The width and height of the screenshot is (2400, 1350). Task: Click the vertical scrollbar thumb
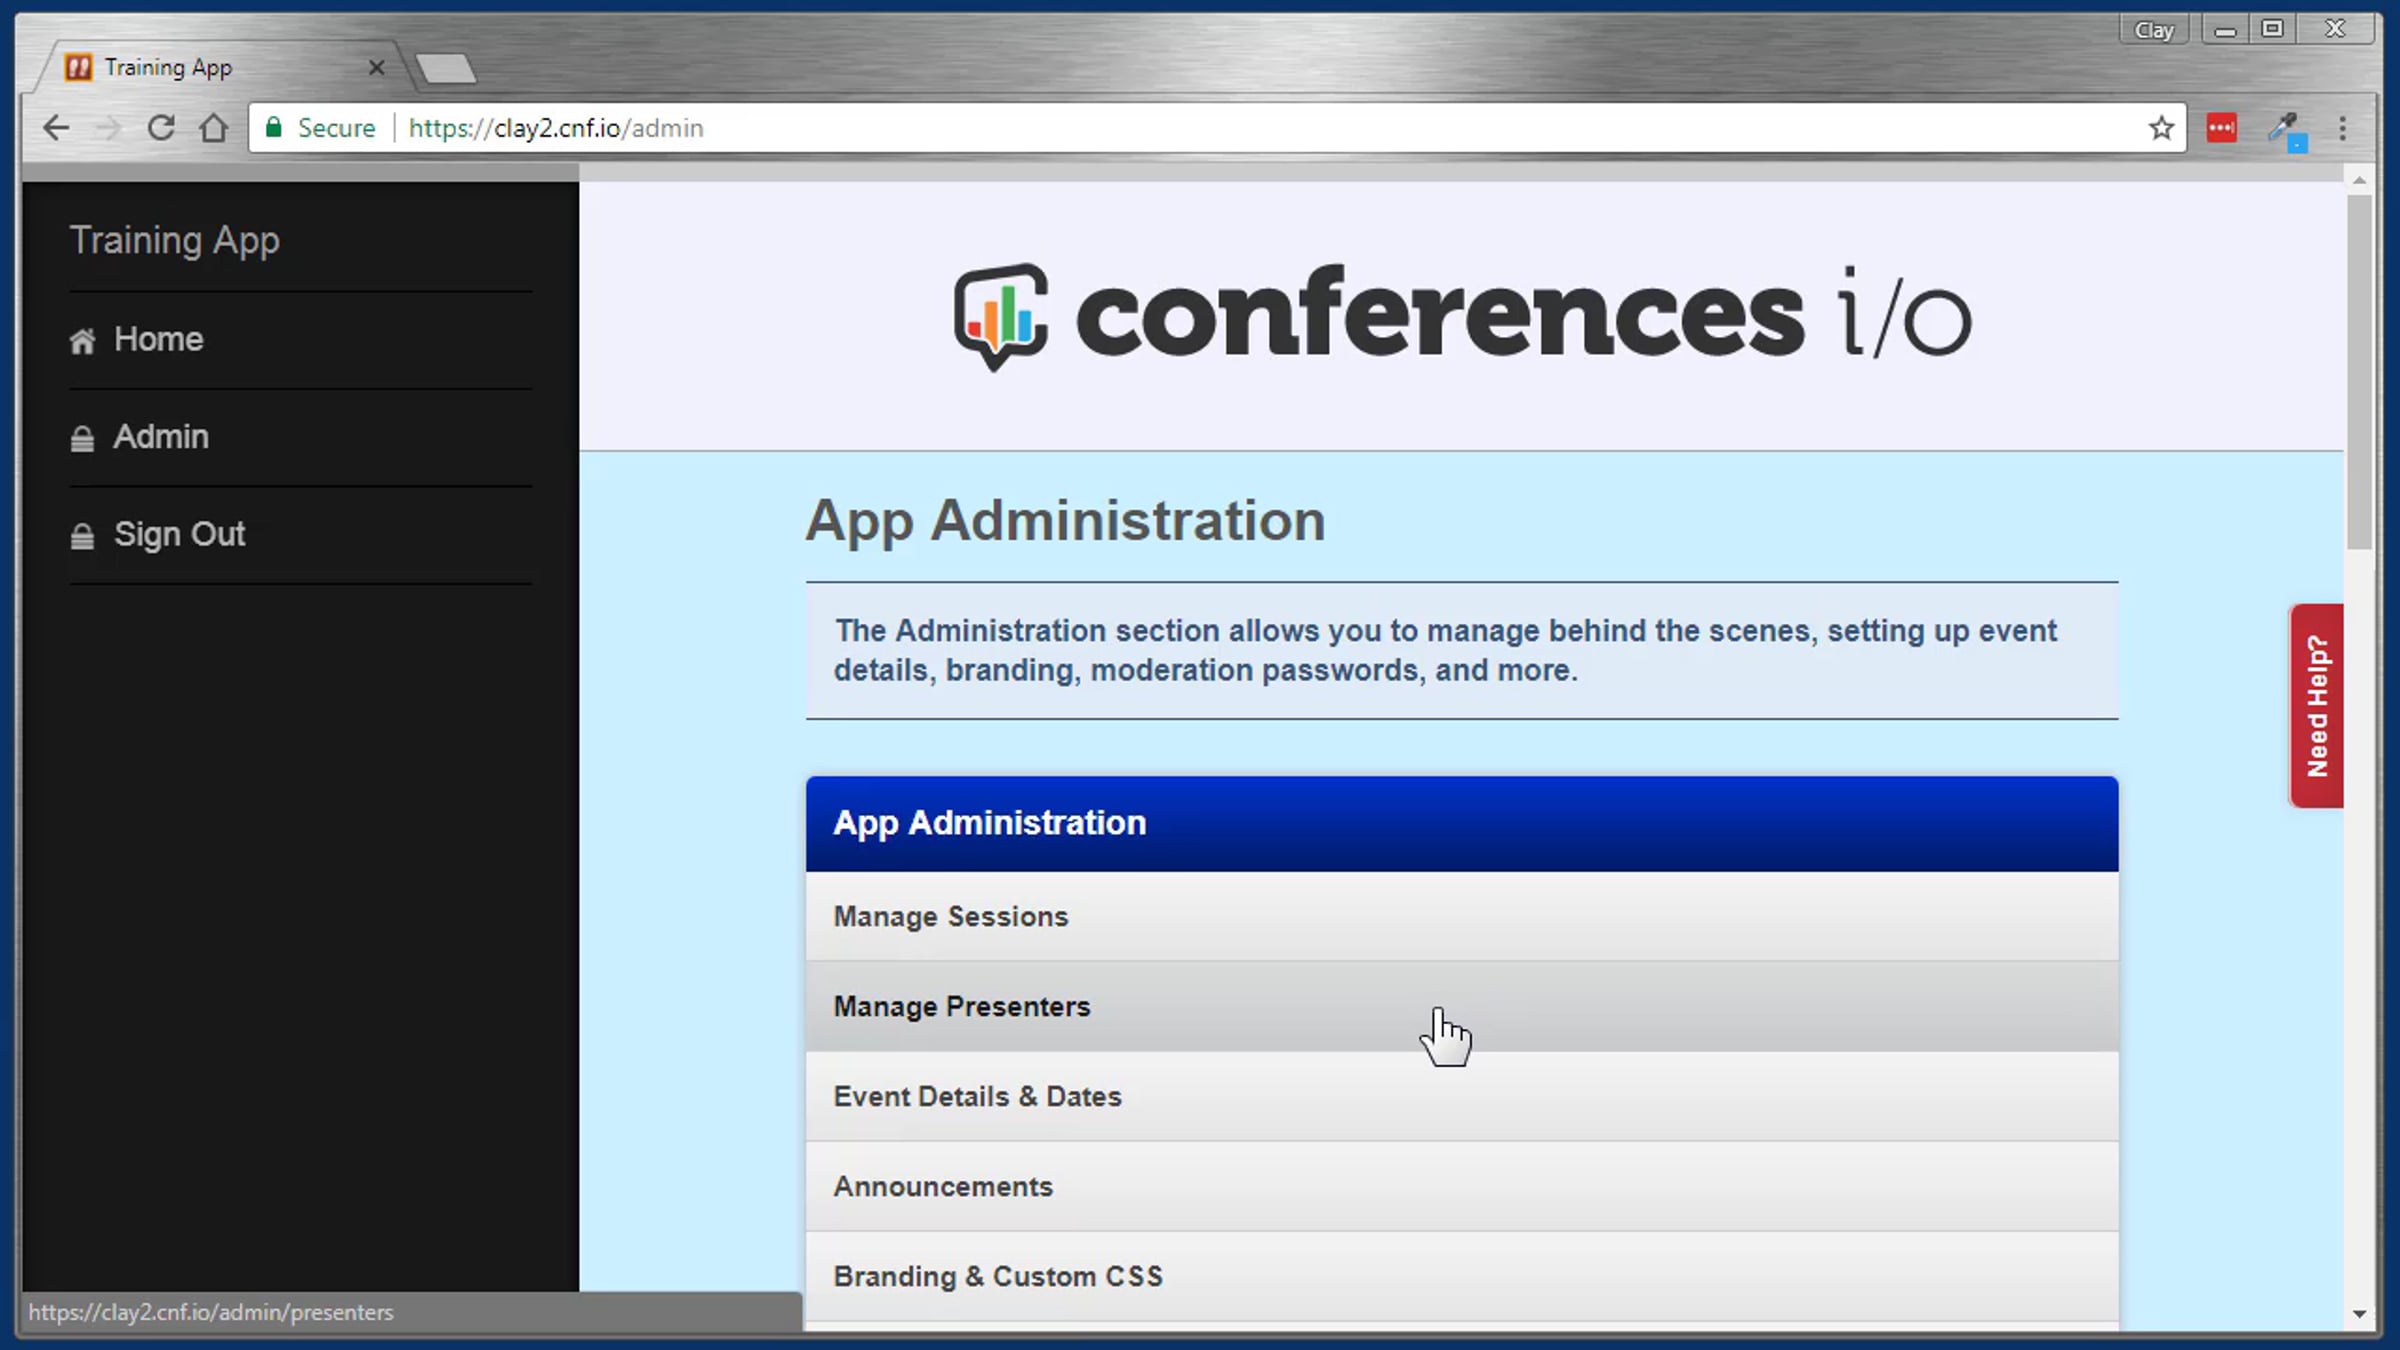(2360, 372)
